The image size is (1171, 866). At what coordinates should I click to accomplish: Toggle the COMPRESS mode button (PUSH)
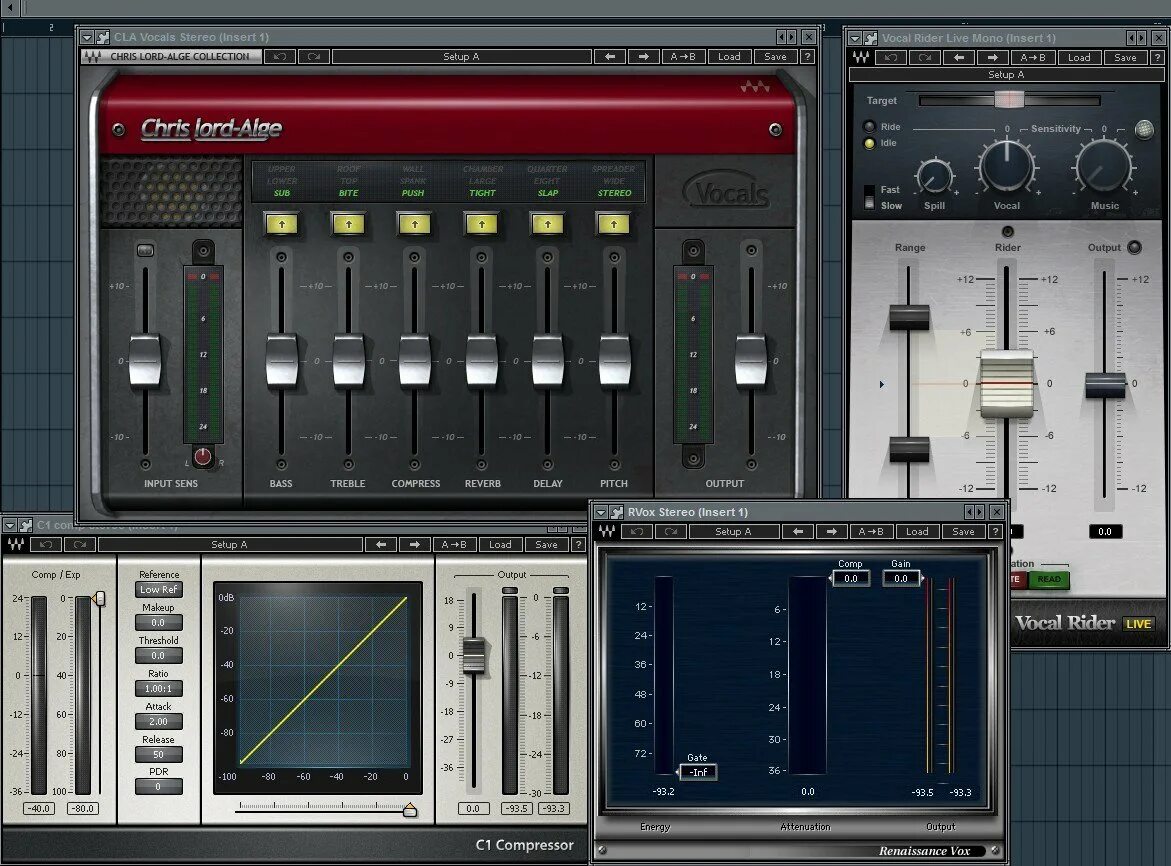tap(414, 224)
